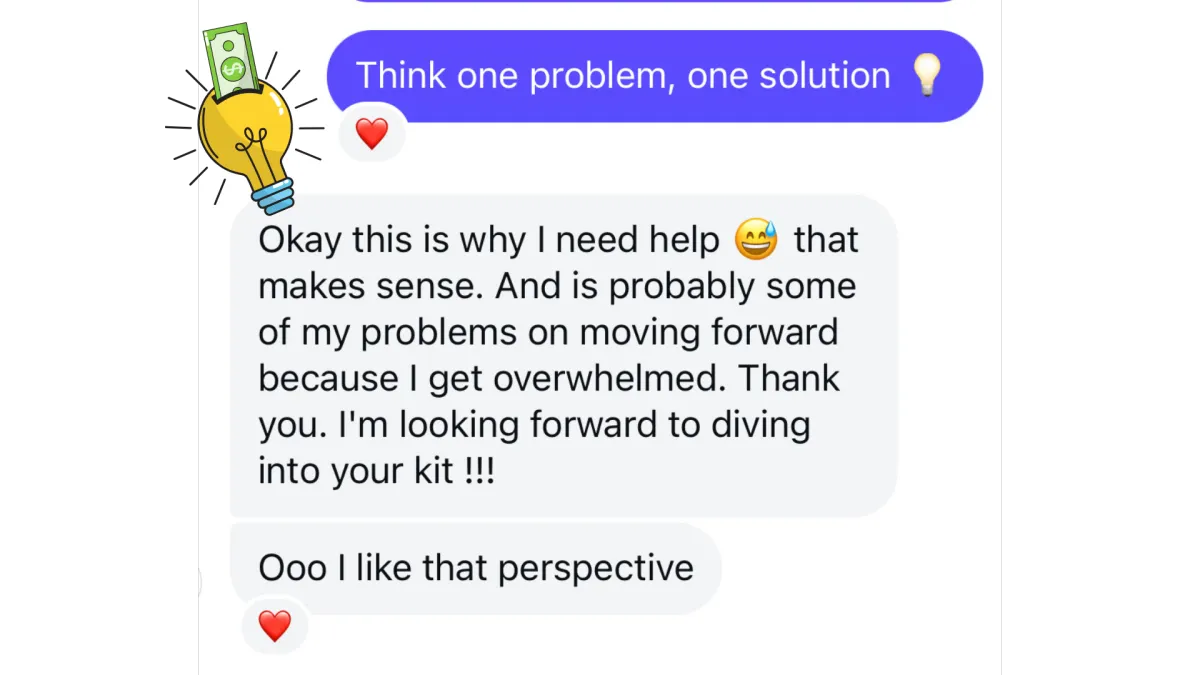Select the "Ooo I like that perspective" message bubble
The image size is (1200, 675).
tap(476, 569)
